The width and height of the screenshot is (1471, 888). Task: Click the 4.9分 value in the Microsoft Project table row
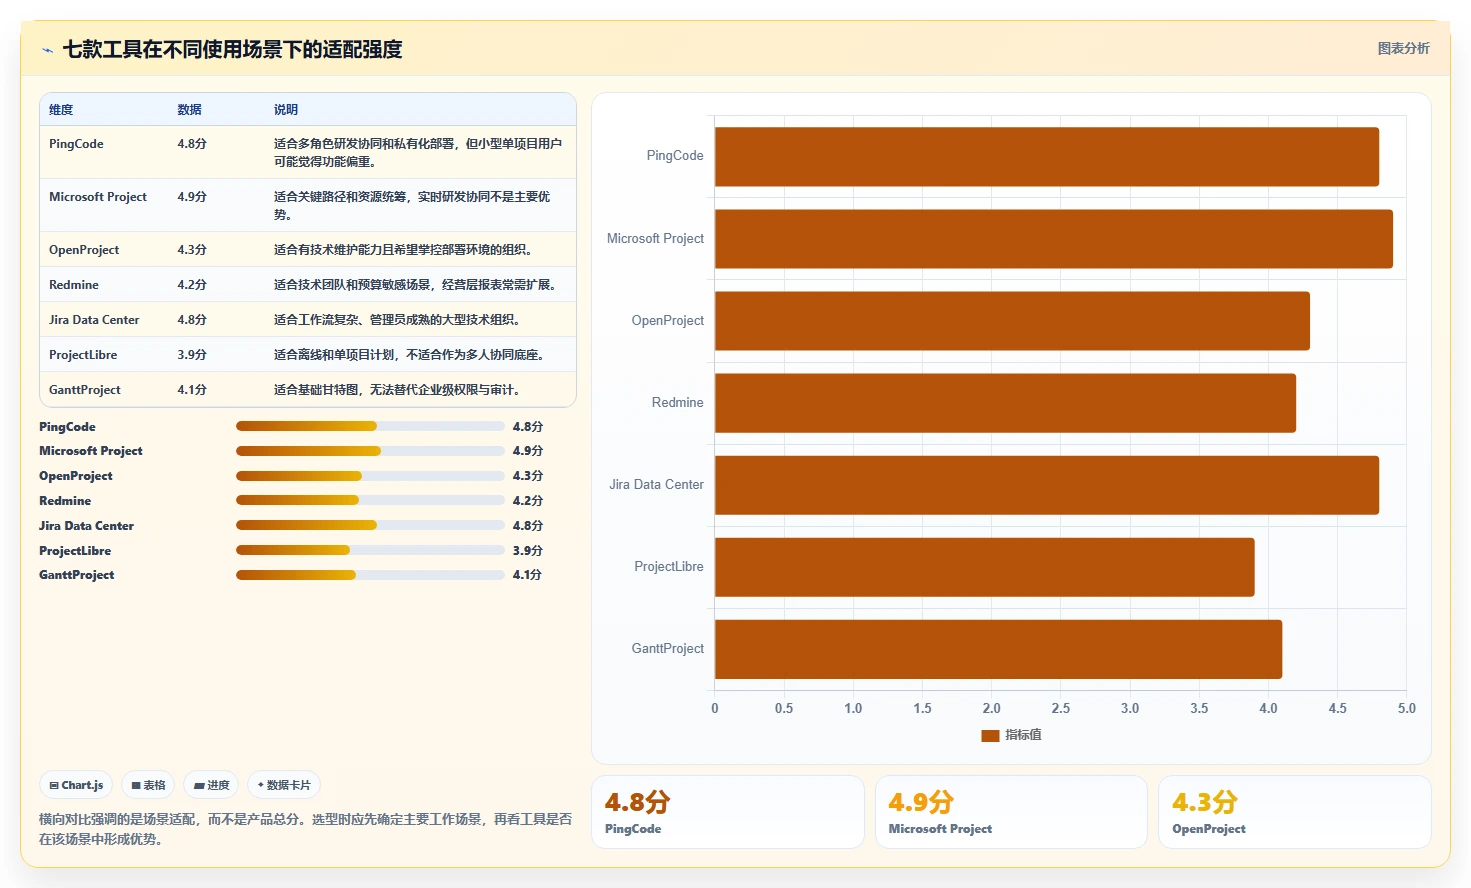pyautogui.click(x=192, y=197)
